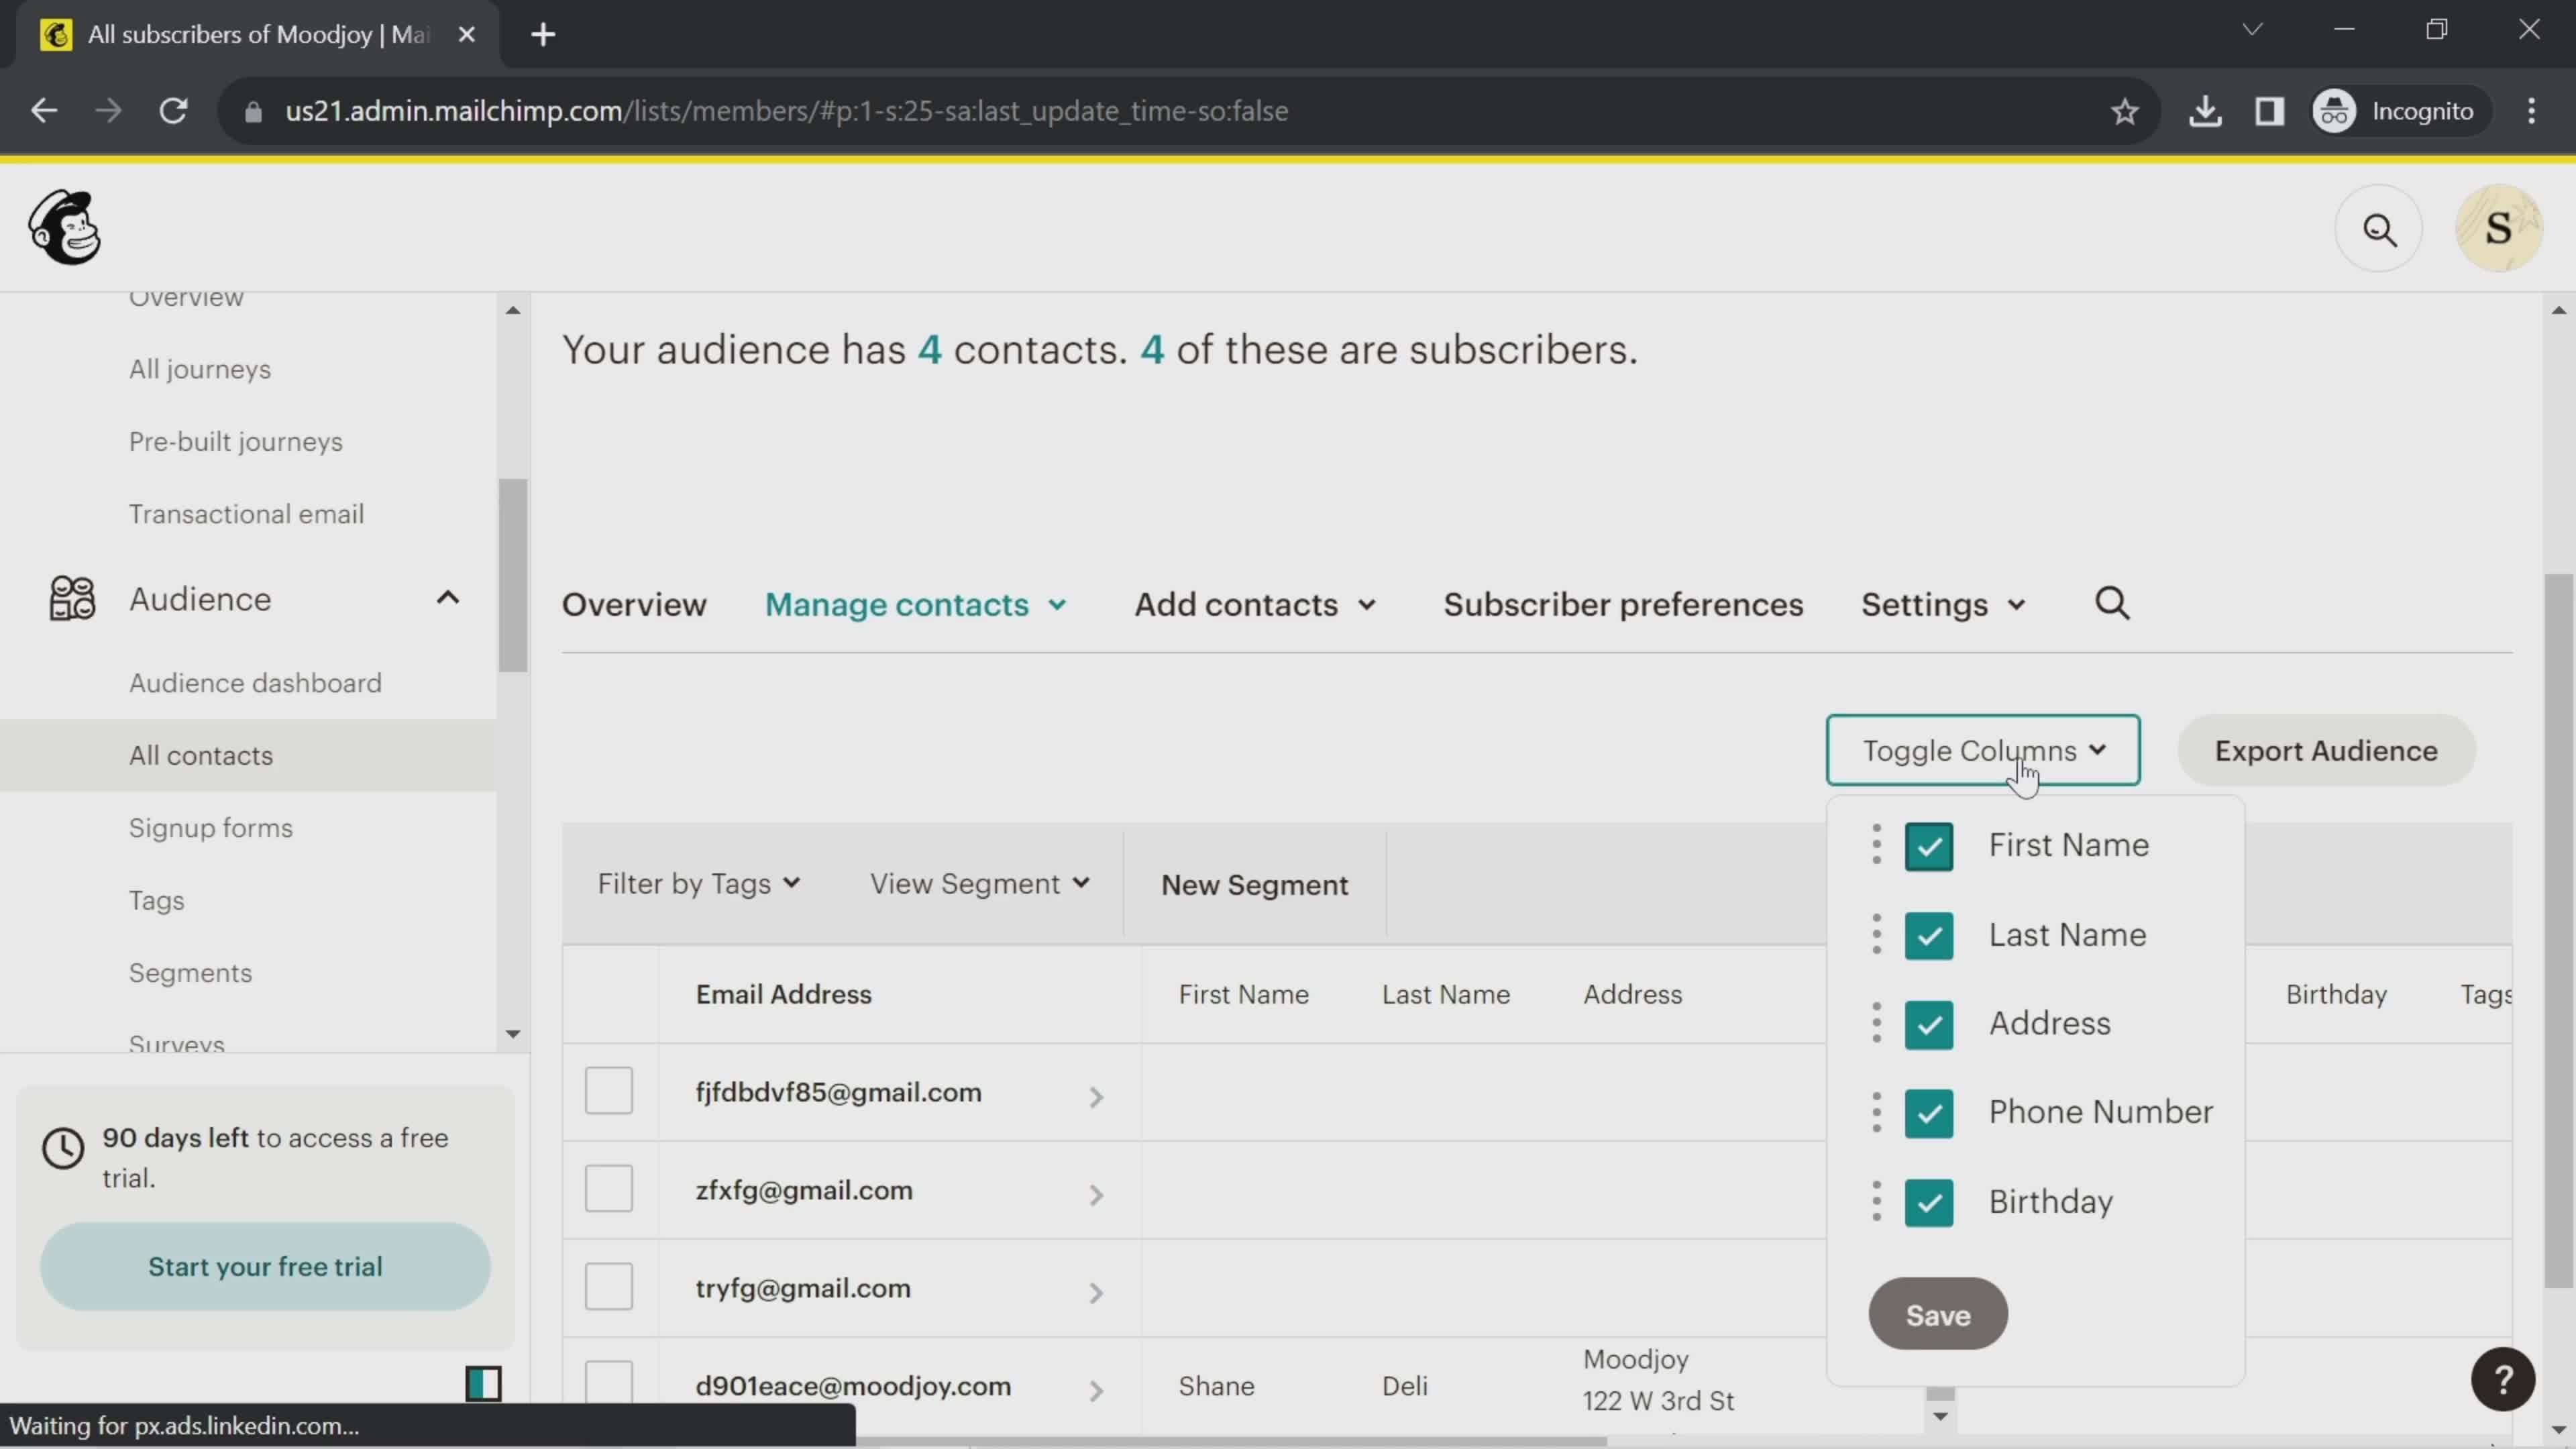Open the Filter by Tags dropdown
2576x1449 pixels.
pyautogui.click(x=699, y=884)
